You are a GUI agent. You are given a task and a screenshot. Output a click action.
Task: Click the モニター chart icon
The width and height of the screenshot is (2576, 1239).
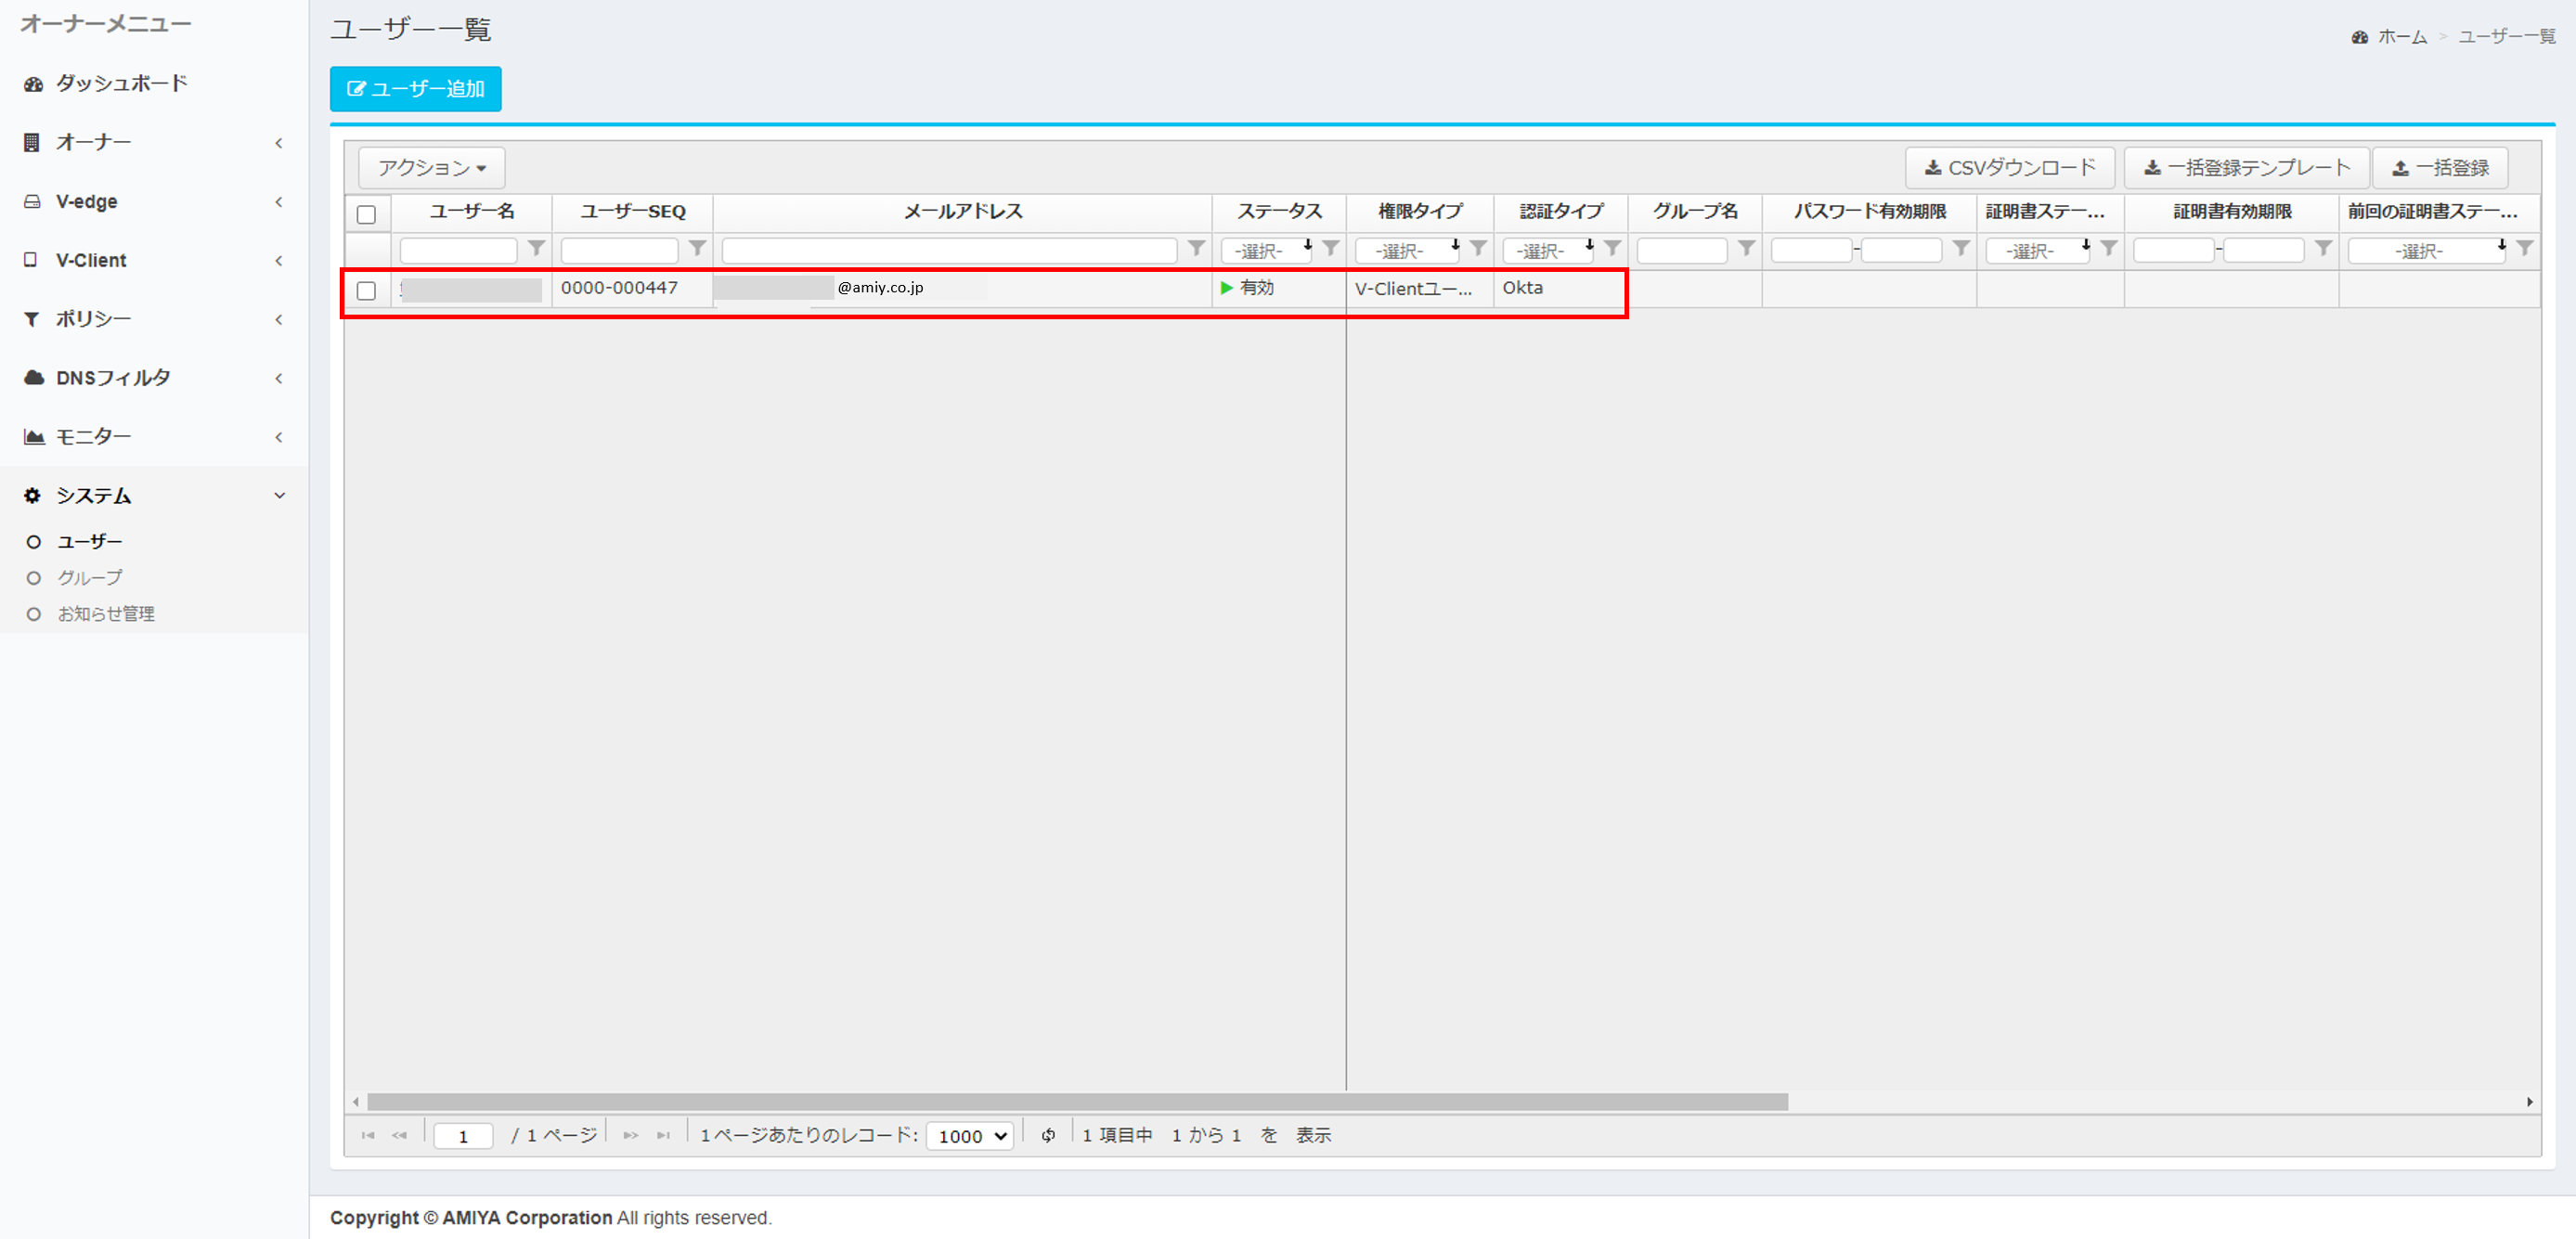tap(34, 436)
